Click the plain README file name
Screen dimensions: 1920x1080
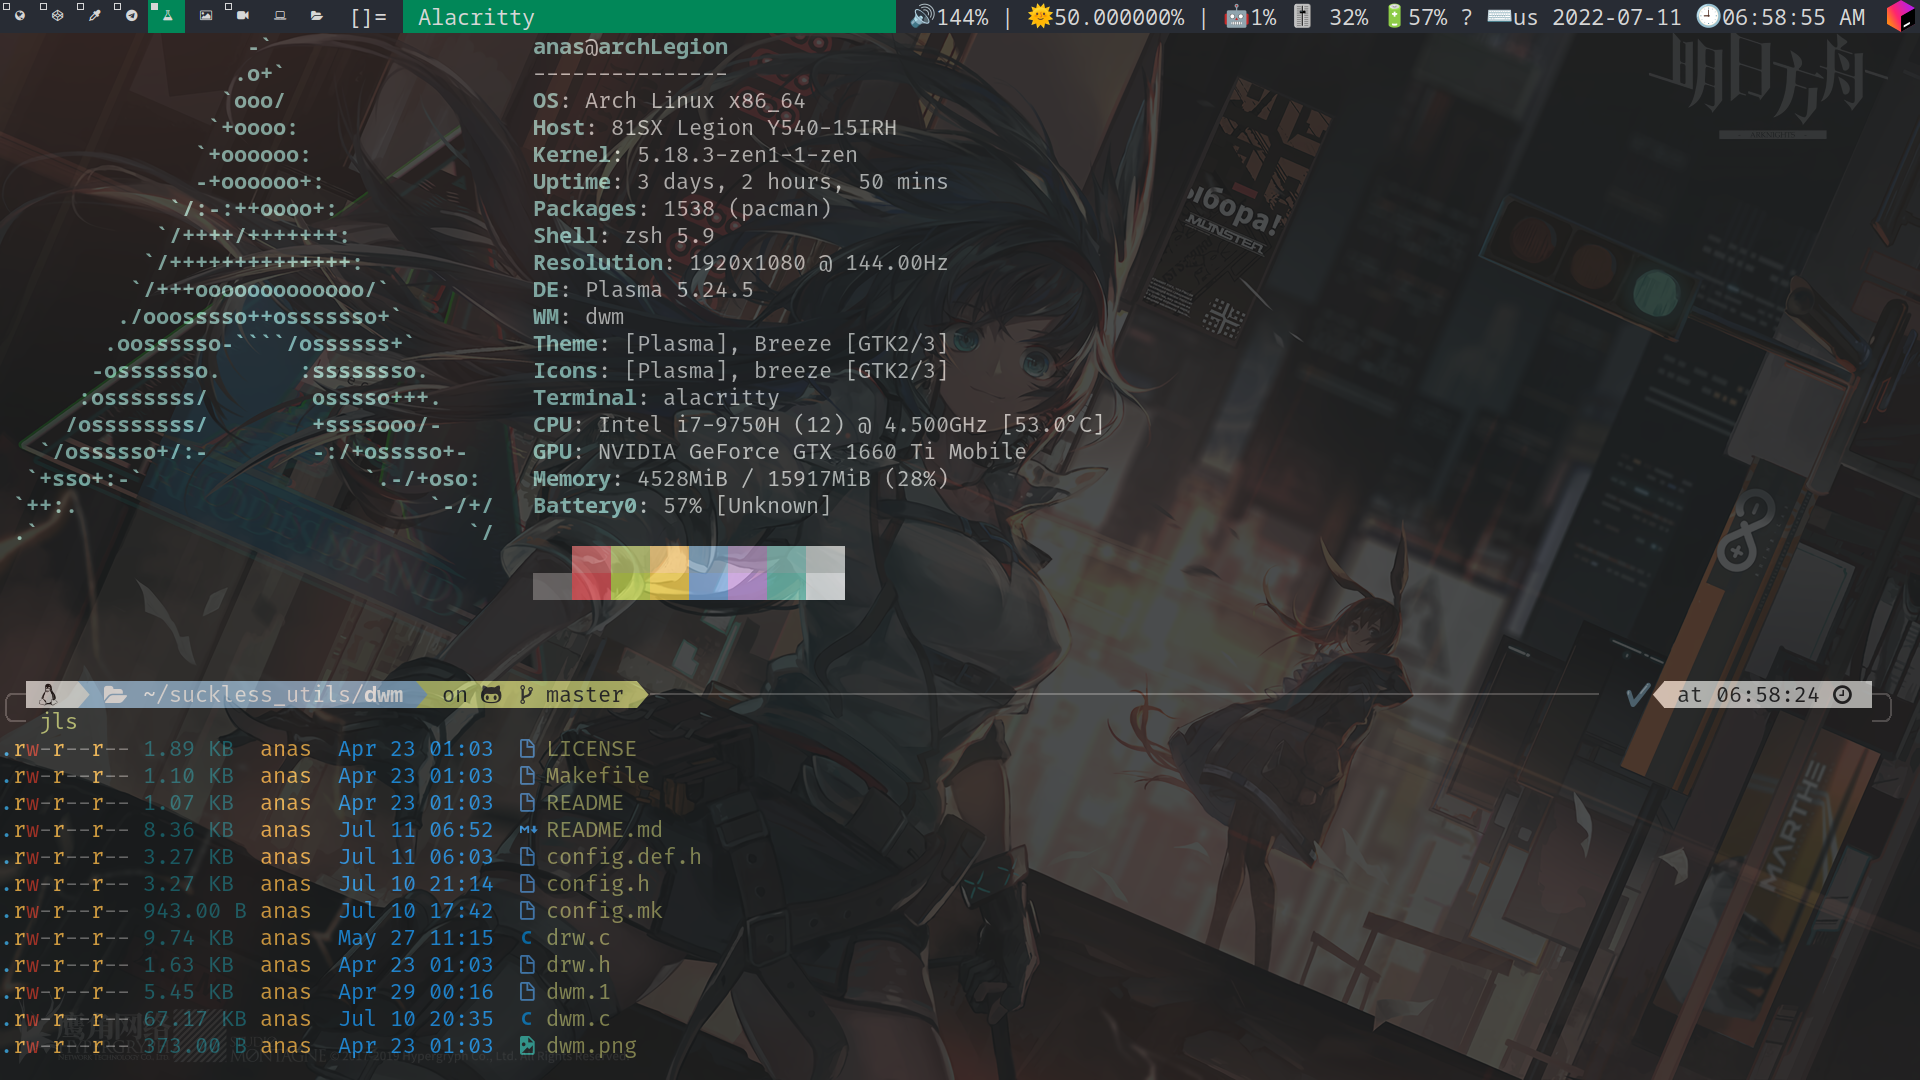pos(584,802)
